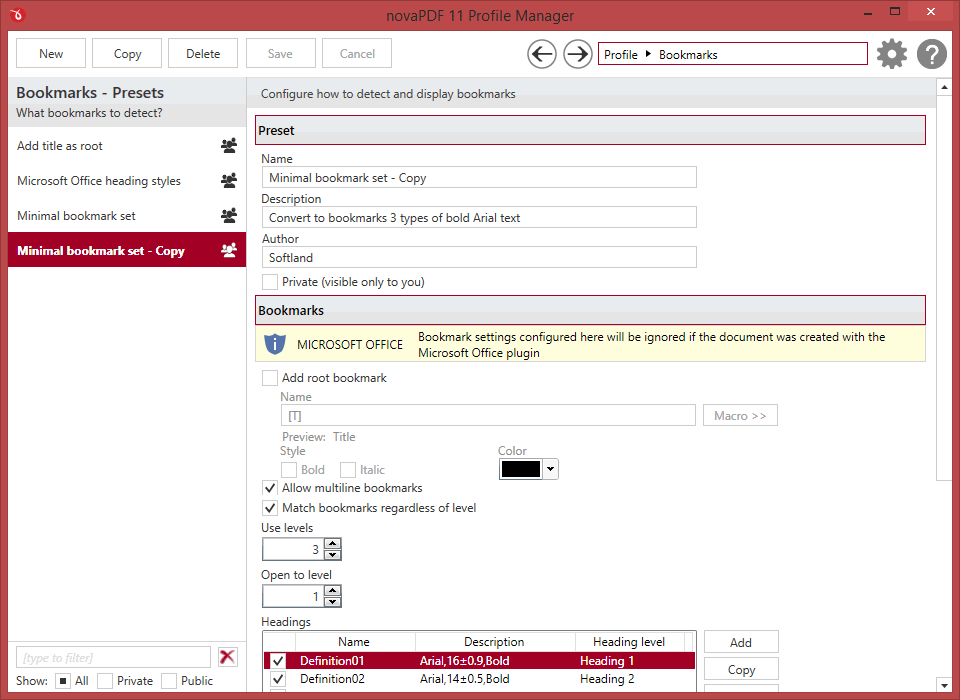The image size is (960, 700).
Task: Click the Heading 2 level cell
Action: (x=607, y=679)
